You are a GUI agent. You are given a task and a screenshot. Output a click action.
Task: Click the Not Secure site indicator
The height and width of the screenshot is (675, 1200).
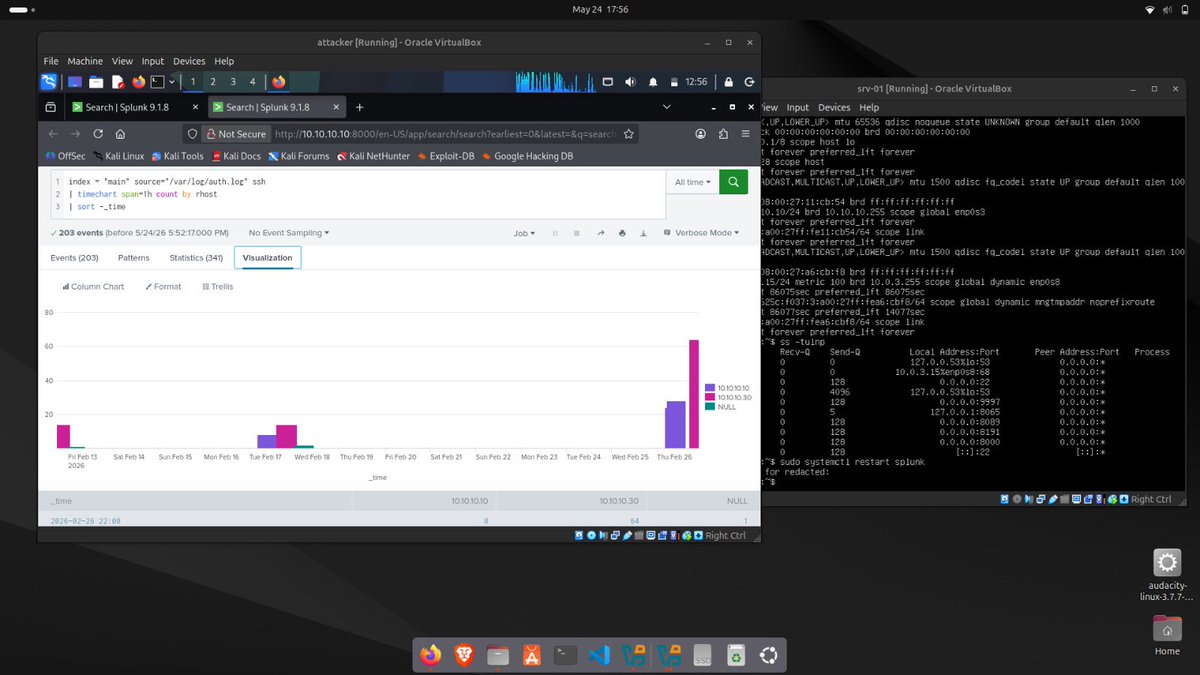click(x=236, y=134)
